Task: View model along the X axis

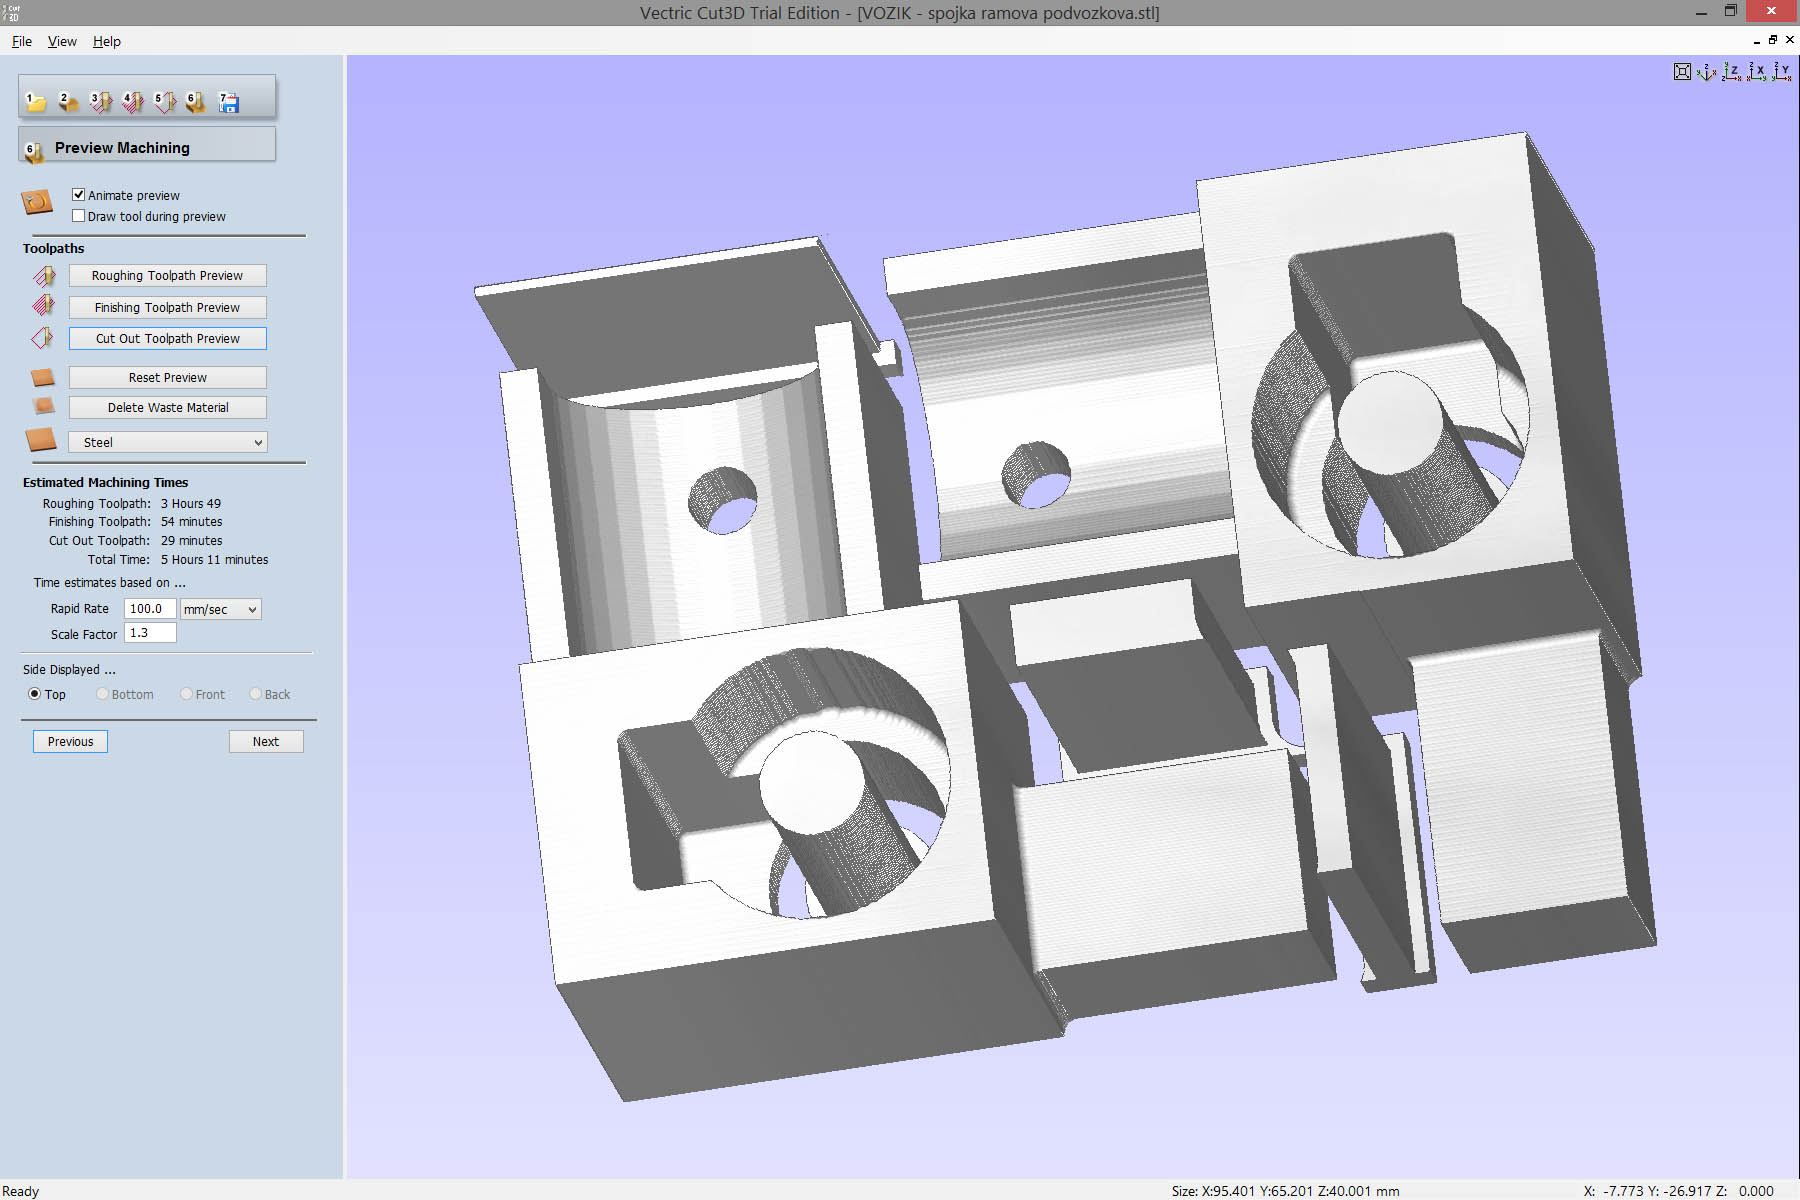Action: [x=1757, y=72]
